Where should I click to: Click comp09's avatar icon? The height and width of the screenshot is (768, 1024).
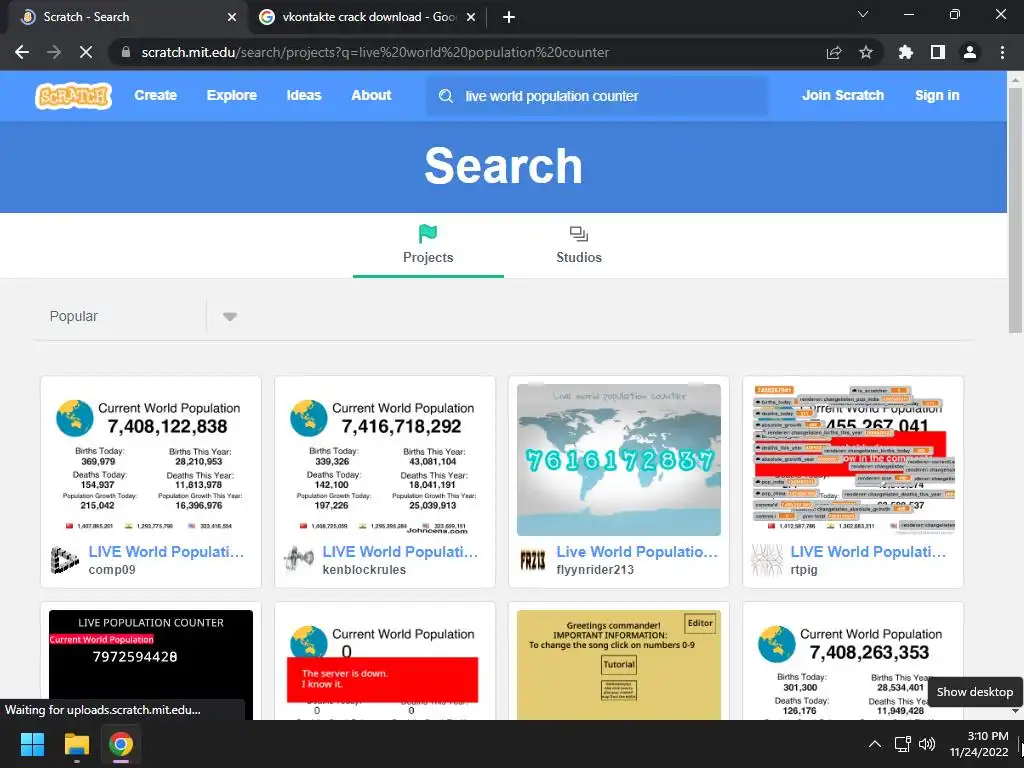(65, 560)
